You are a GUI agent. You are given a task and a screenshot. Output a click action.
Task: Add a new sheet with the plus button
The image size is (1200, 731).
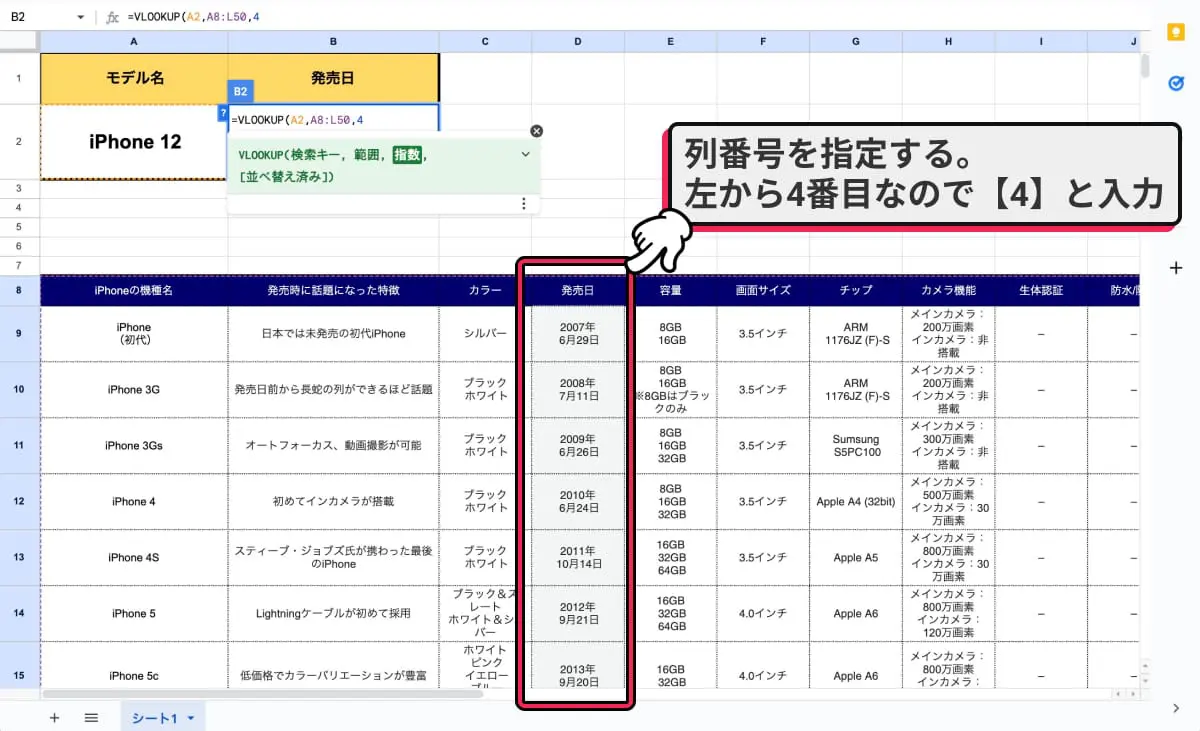(54, 718)
